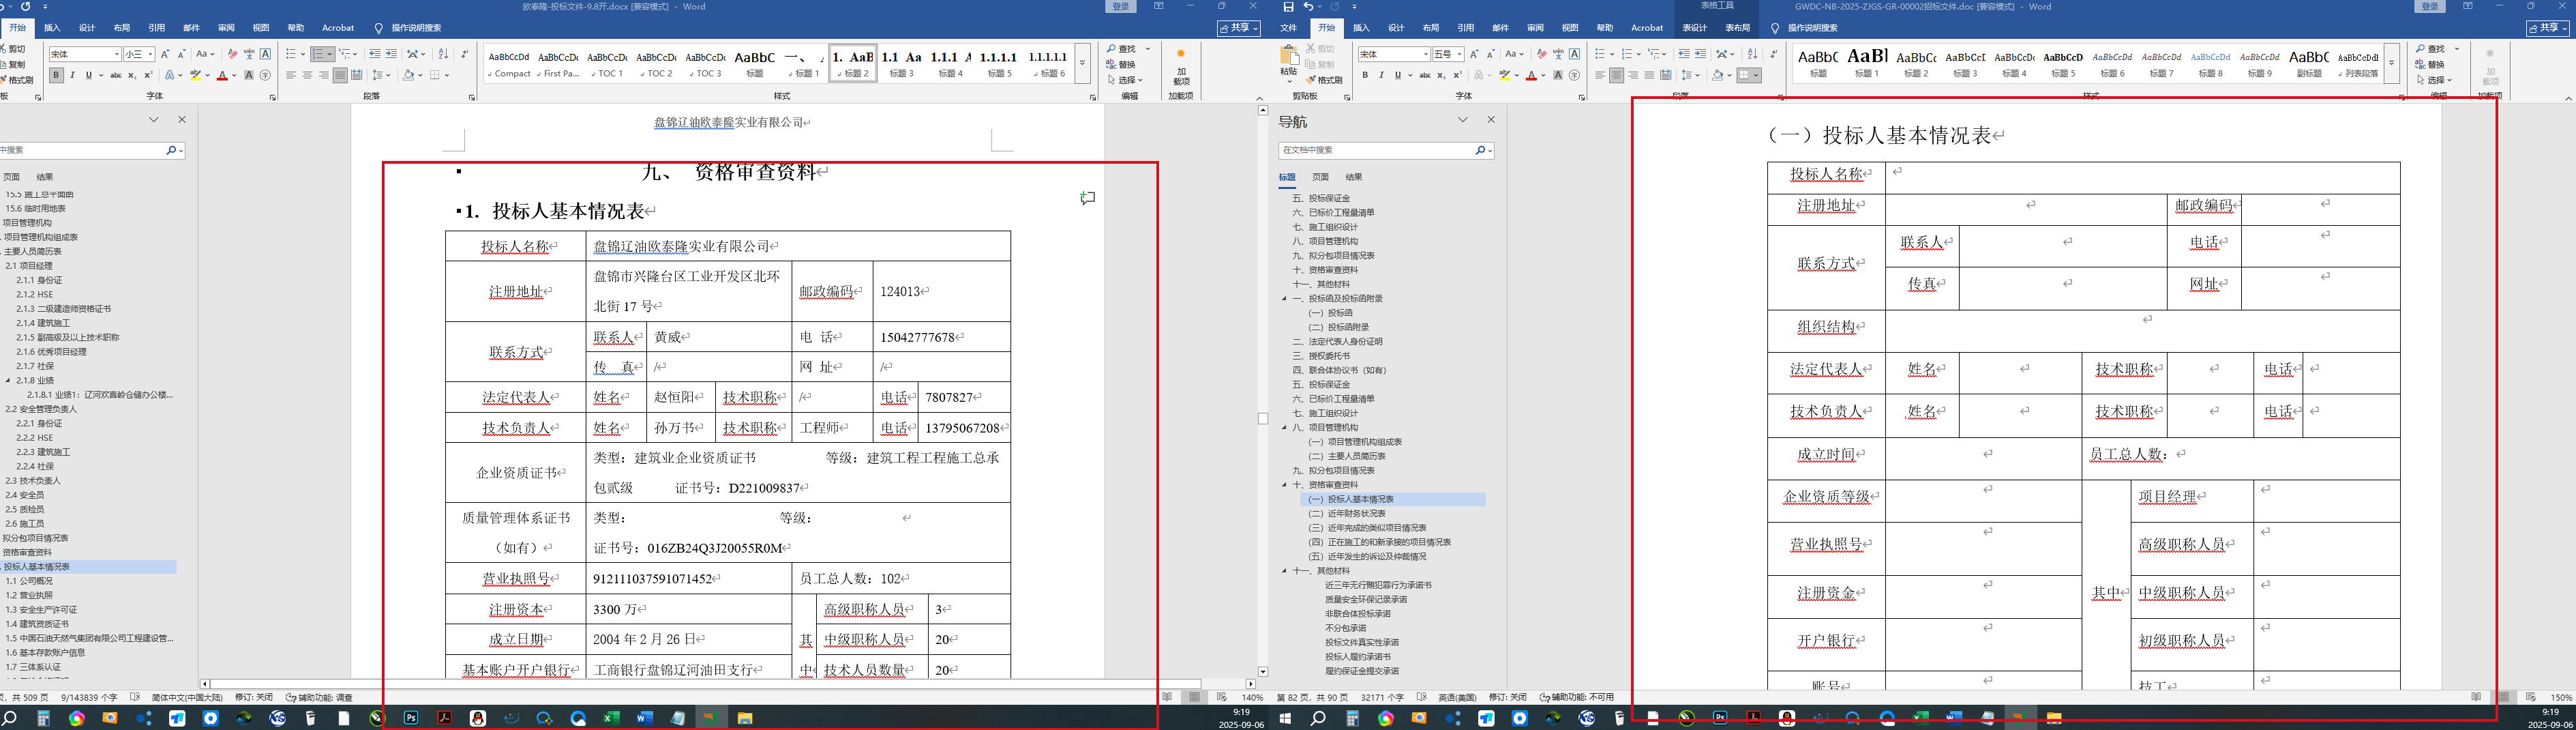The width and height of the screenshot is (2576, 730).
Task: Toggle Bold in the left Word window
Action: 56,75
